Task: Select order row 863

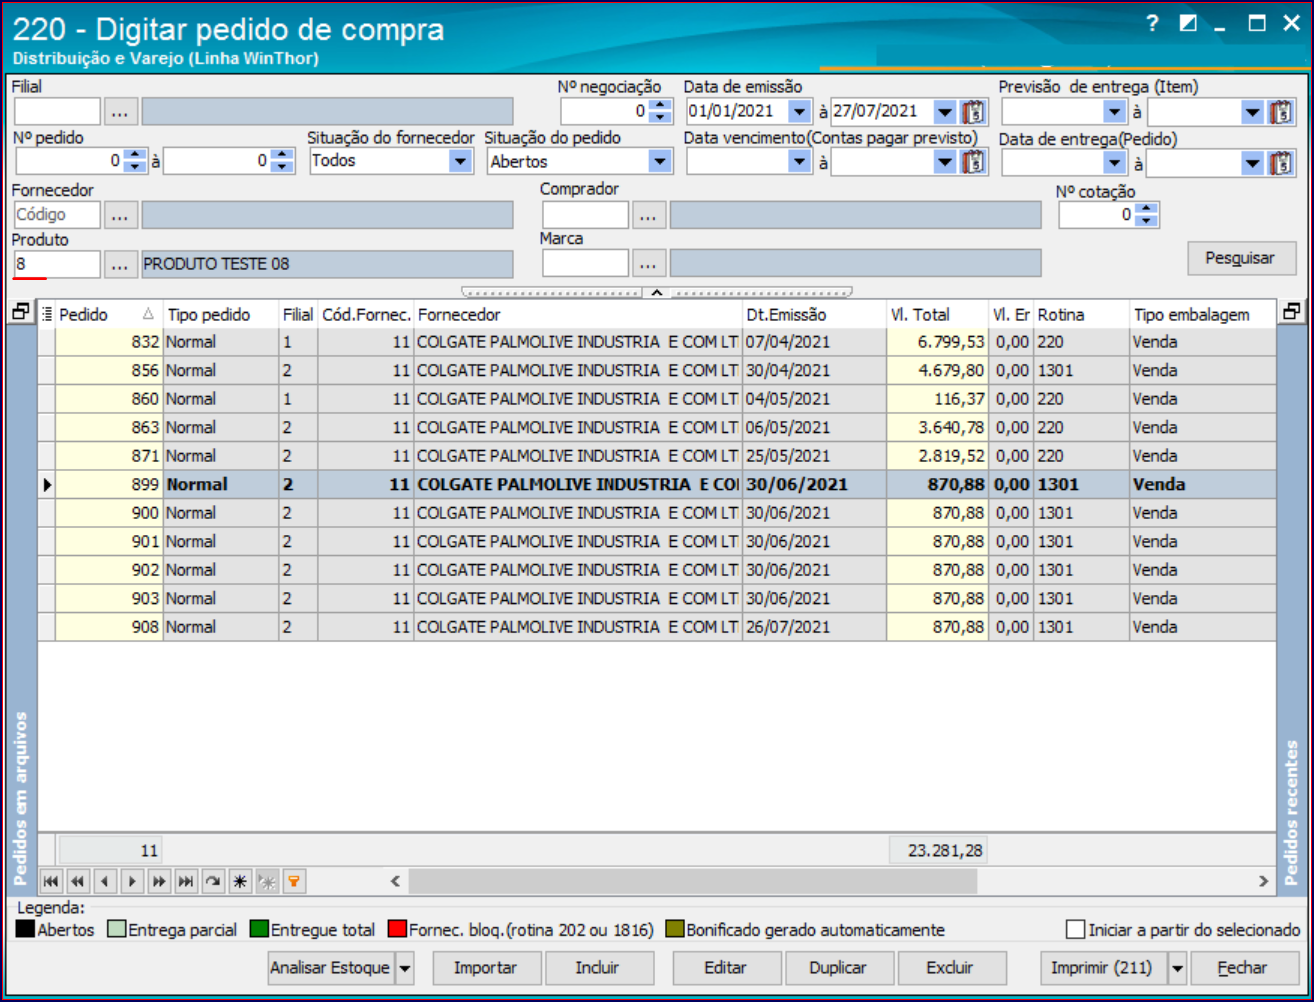Action: coord(657,427)
